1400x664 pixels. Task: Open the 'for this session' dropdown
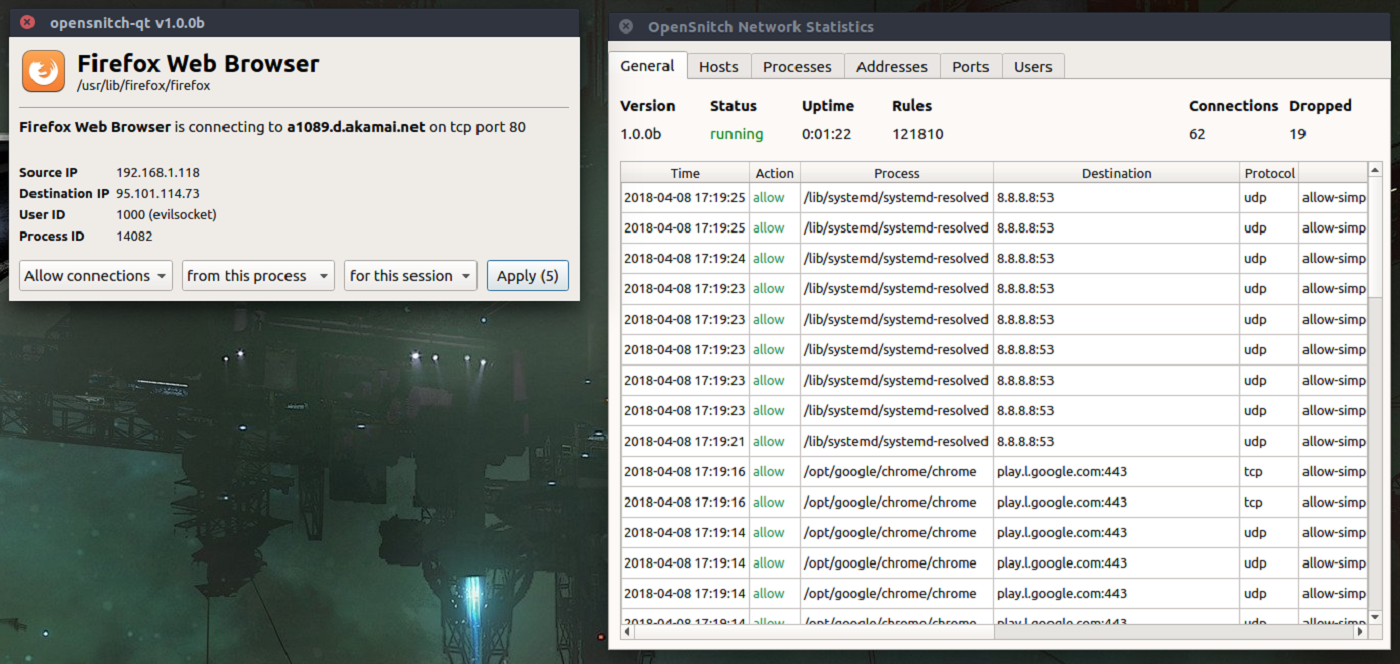(410, 276)
